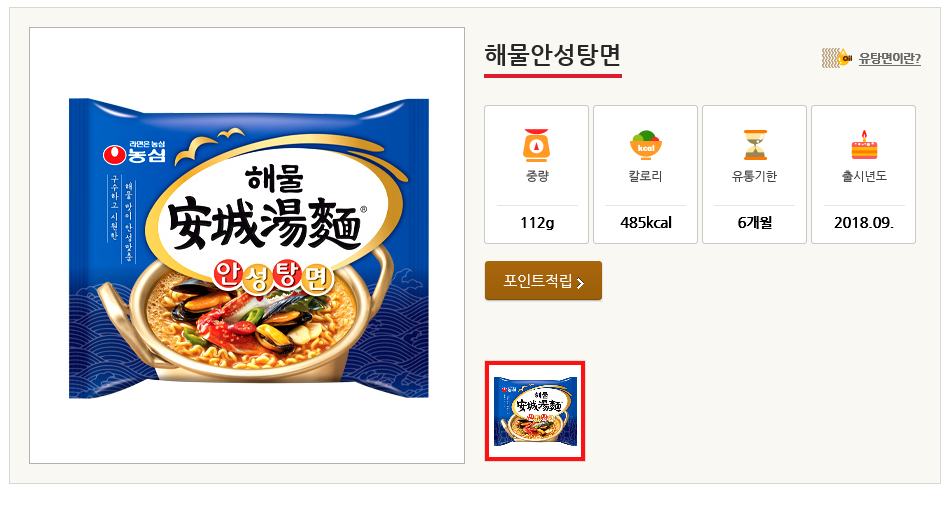Image resolution: width=950 pixels, height=505 pixels.
Task: Click the kcal calorie bowl icon
Action: (646, 145)
